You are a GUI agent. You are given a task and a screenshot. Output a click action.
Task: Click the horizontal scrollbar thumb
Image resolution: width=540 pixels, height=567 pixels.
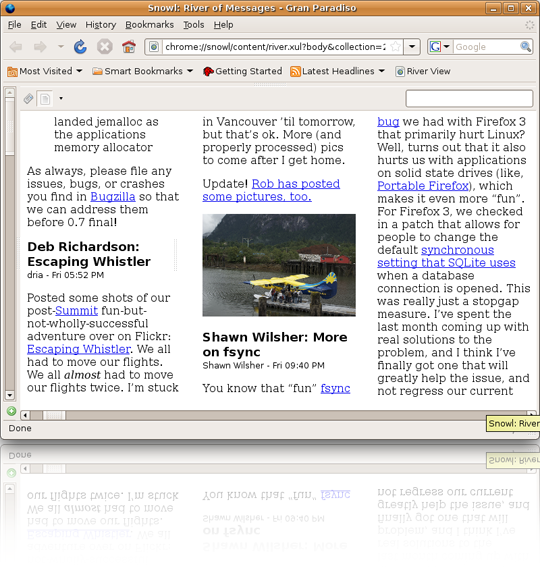pyautogui.click(x=54, y=415)
